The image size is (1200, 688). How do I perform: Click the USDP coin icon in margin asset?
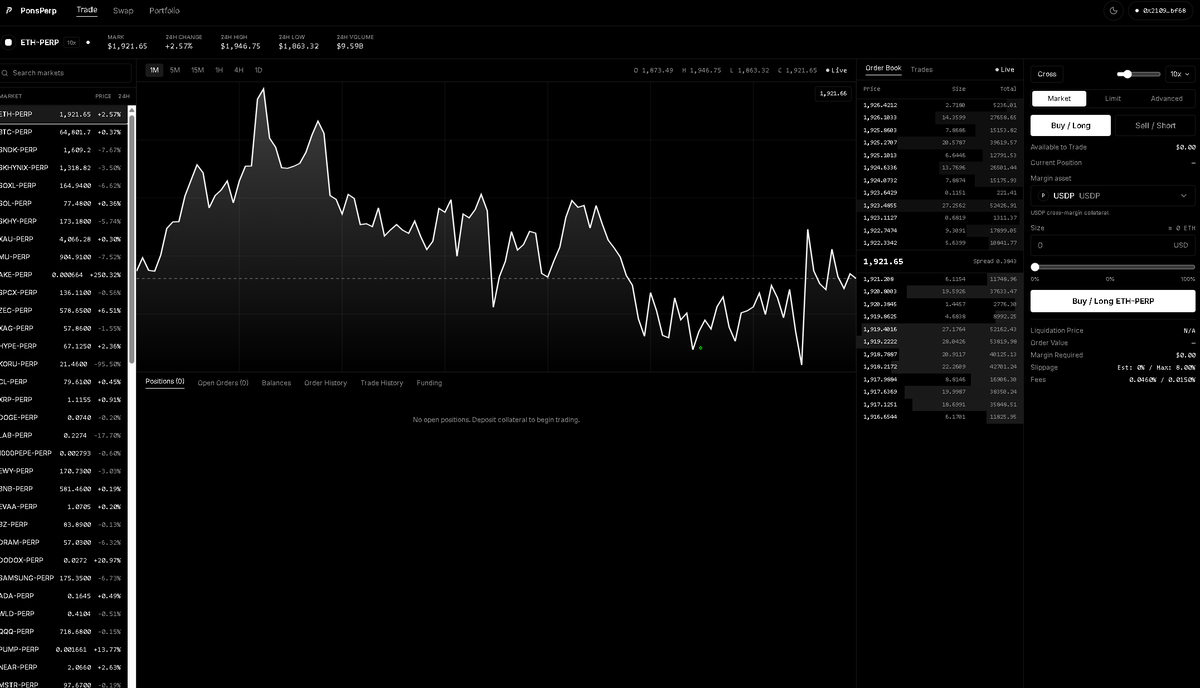(x=1043, y=196)
